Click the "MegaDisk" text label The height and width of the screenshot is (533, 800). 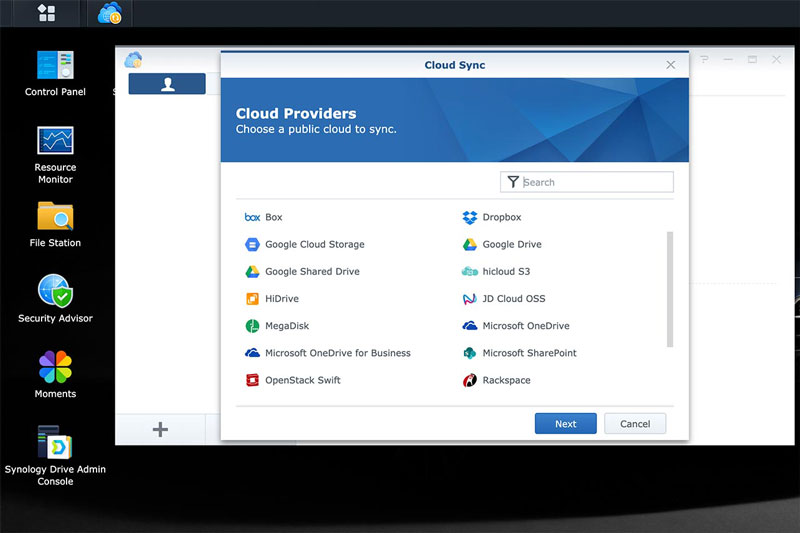click(x=287, y=325)
